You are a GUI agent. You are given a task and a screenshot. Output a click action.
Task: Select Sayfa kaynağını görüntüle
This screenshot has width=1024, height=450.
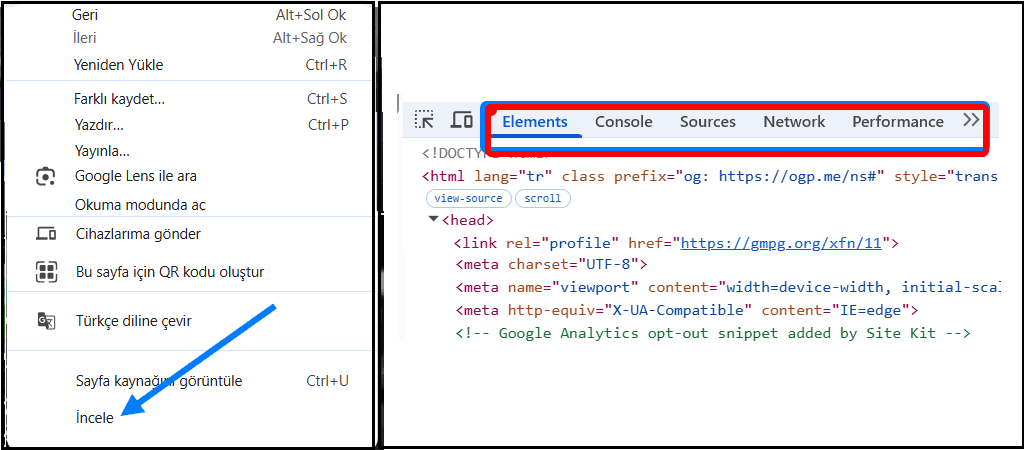click(159, 381)
